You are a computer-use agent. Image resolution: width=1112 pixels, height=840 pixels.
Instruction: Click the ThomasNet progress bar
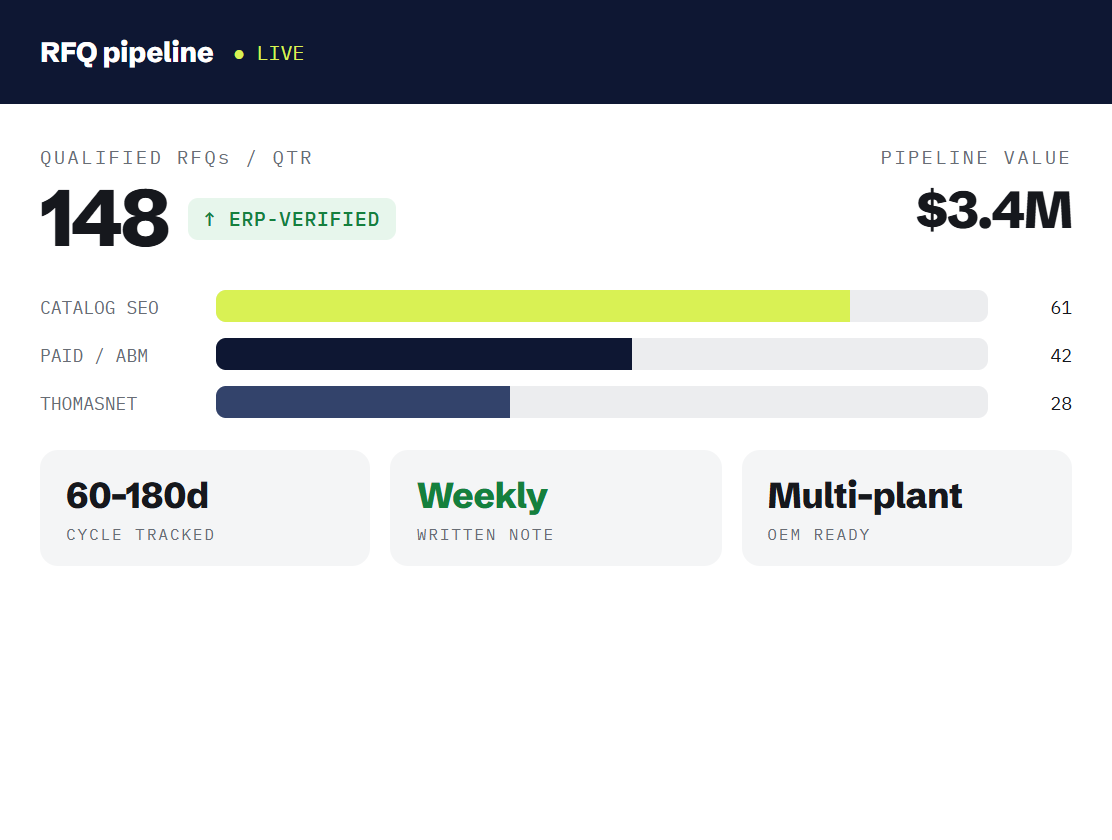pyautogui.click(x=601, y=402)
